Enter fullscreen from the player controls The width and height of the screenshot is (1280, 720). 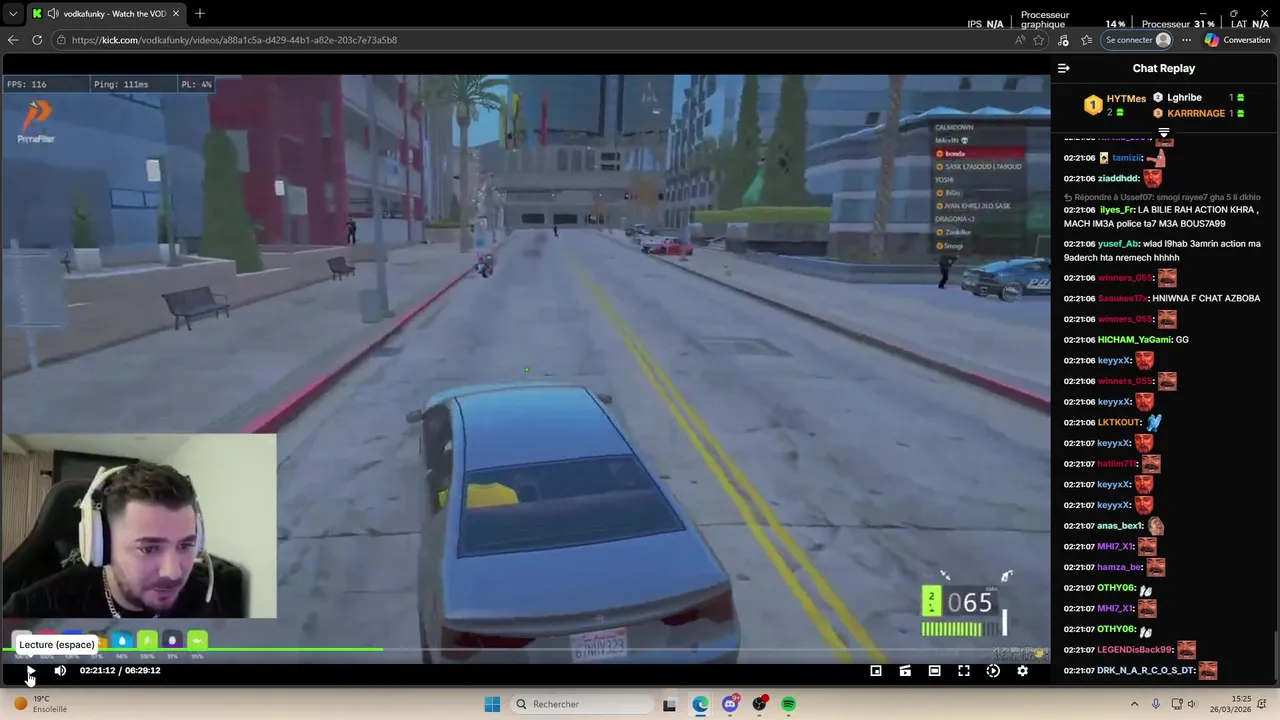[964, 671]
